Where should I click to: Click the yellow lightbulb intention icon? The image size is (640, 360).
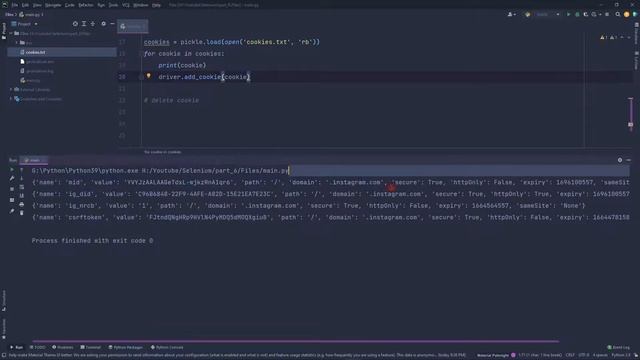click(149, 76)
